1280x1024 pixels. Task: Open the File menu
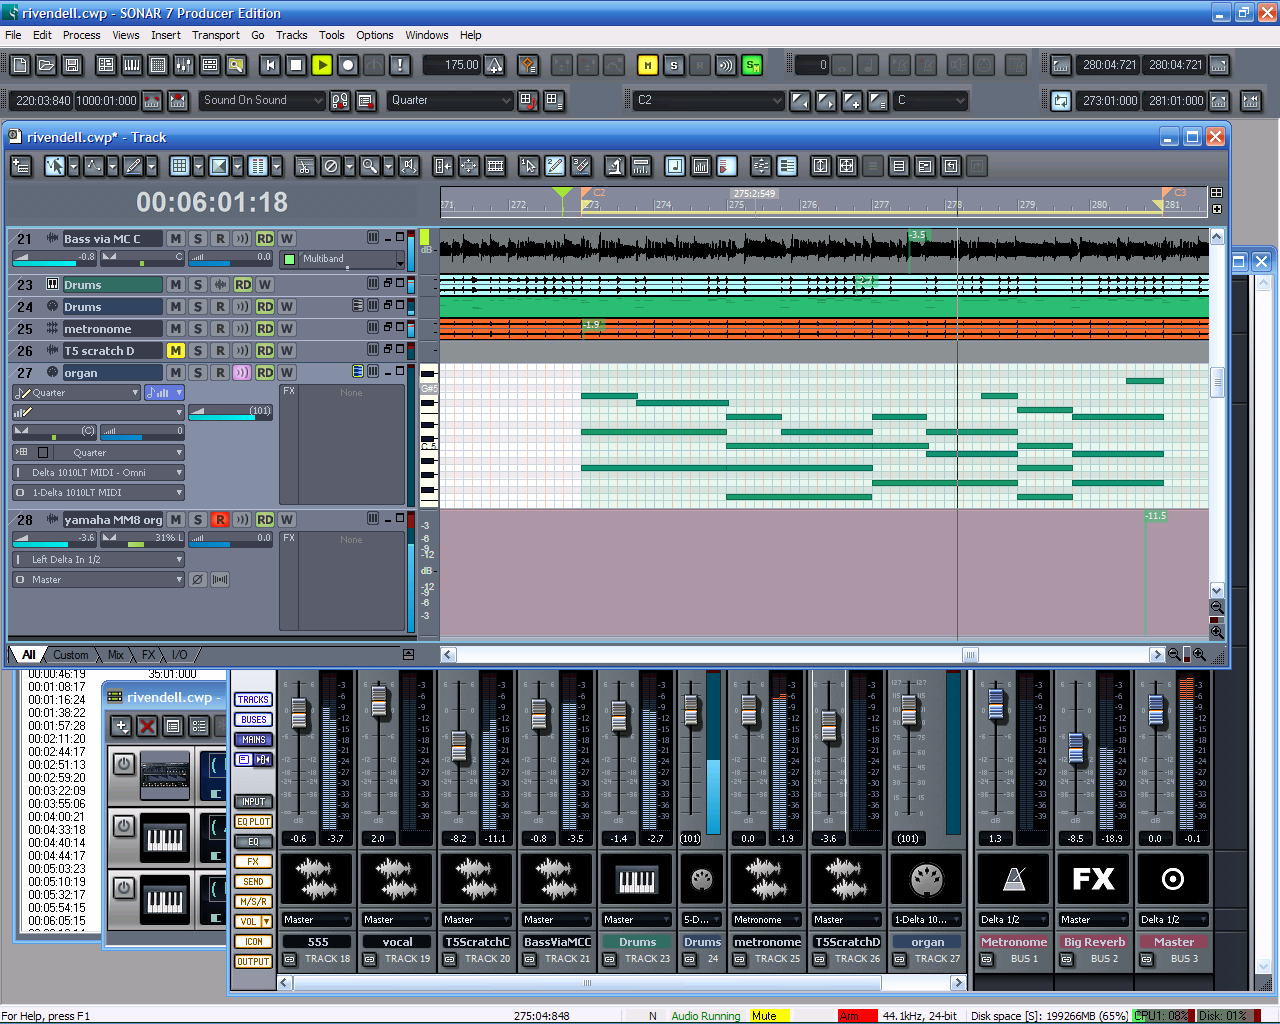click(x=13, y=35)
